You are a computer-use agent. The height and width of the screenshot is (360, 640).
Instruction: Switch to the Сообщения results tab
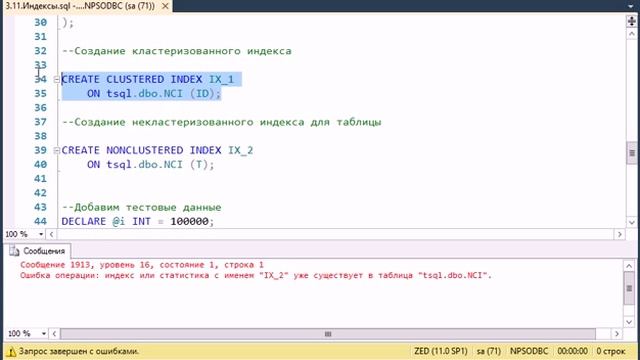tap(38, 251)
